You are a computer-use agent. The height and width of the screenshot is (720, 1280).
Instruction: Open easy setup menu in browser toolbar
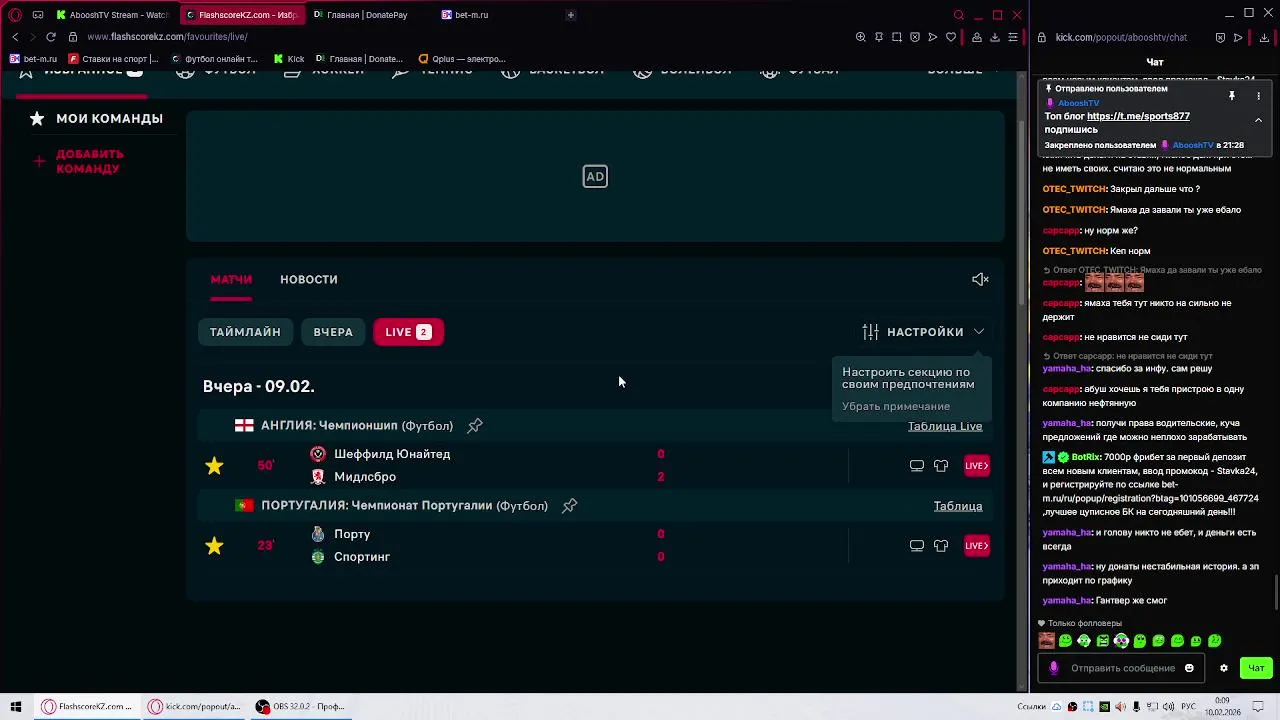click(1013, 37)
